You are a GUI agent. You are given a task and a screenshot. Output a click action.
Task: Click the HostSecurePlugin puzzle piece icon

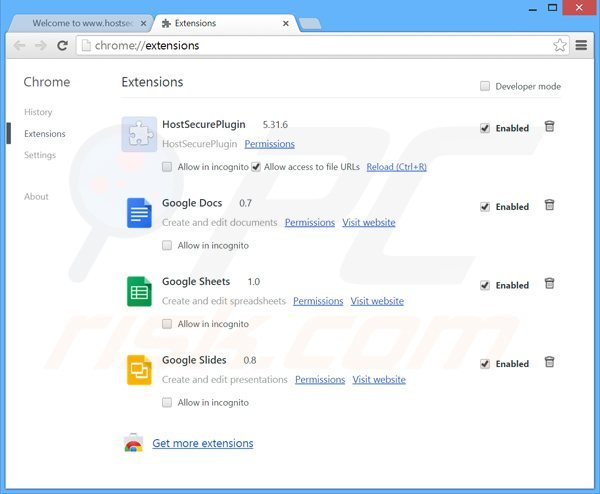[x=139, y=134]
